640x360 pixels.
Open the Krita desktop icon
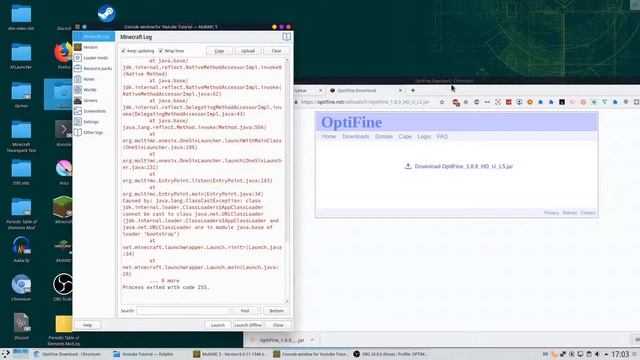coord(64,172)
